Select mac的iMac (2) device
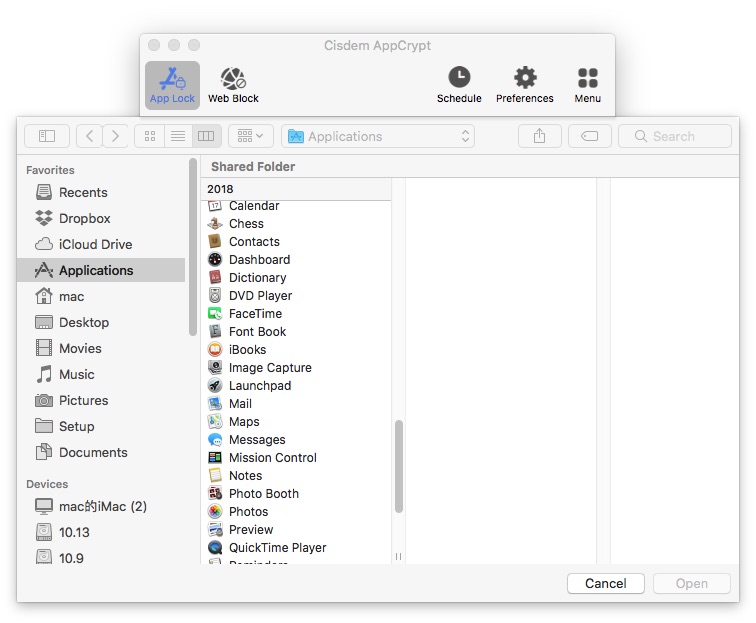The height and width of the screenshot is (623, 756). [101, 506]
